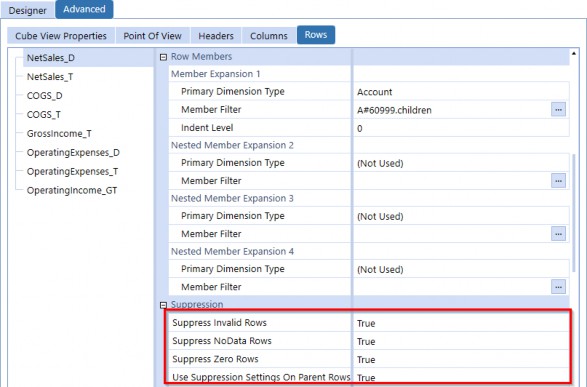The height and width of the screenshot is (387, 587).
Task: Select the COGS_T row
Action: pyautogui.click(x=43, y=115)
